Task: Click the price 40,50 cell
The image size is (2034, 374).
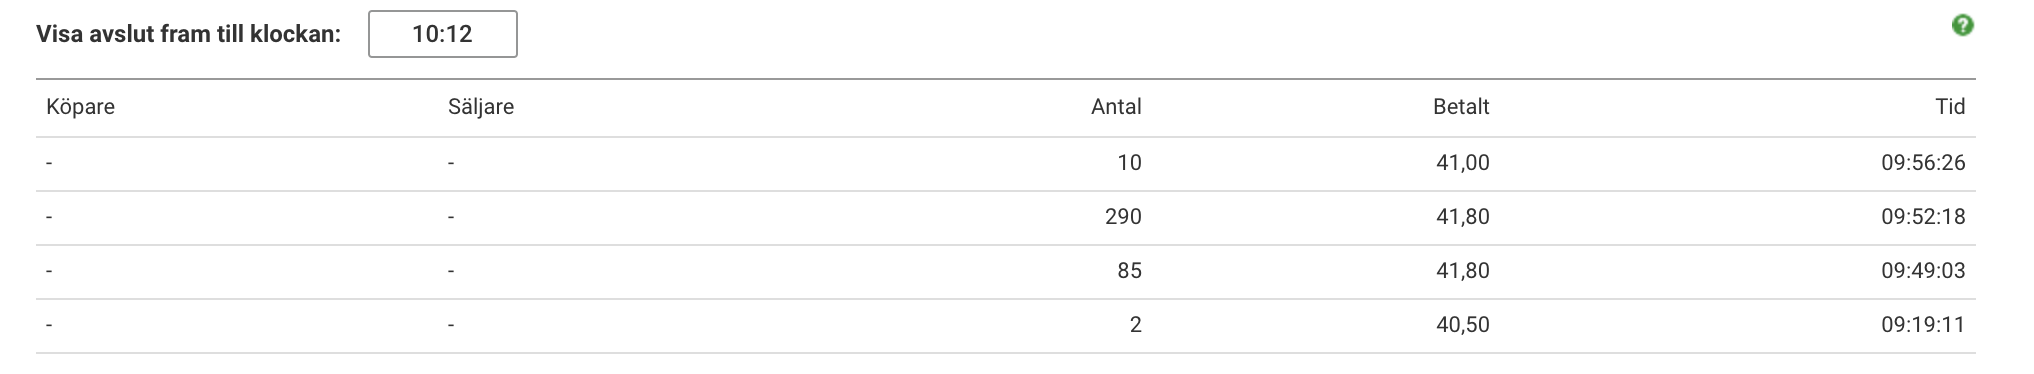Action: [1463, 325]
